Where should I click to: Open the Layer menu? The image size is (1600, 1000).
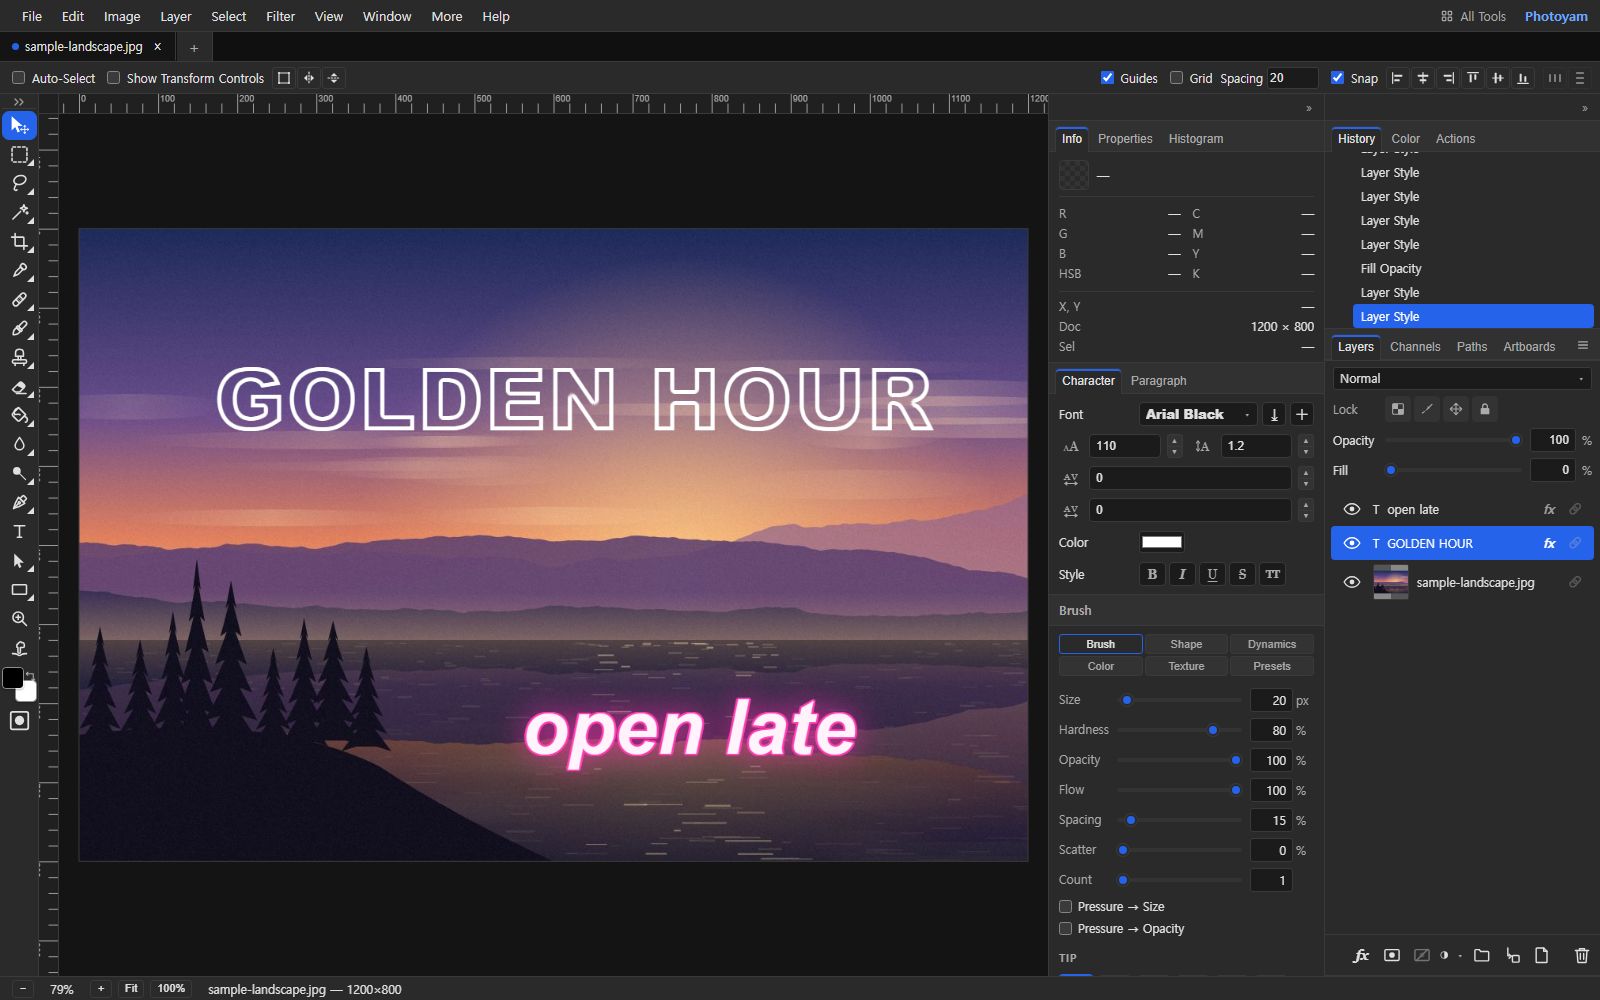[x=175, y=16]
